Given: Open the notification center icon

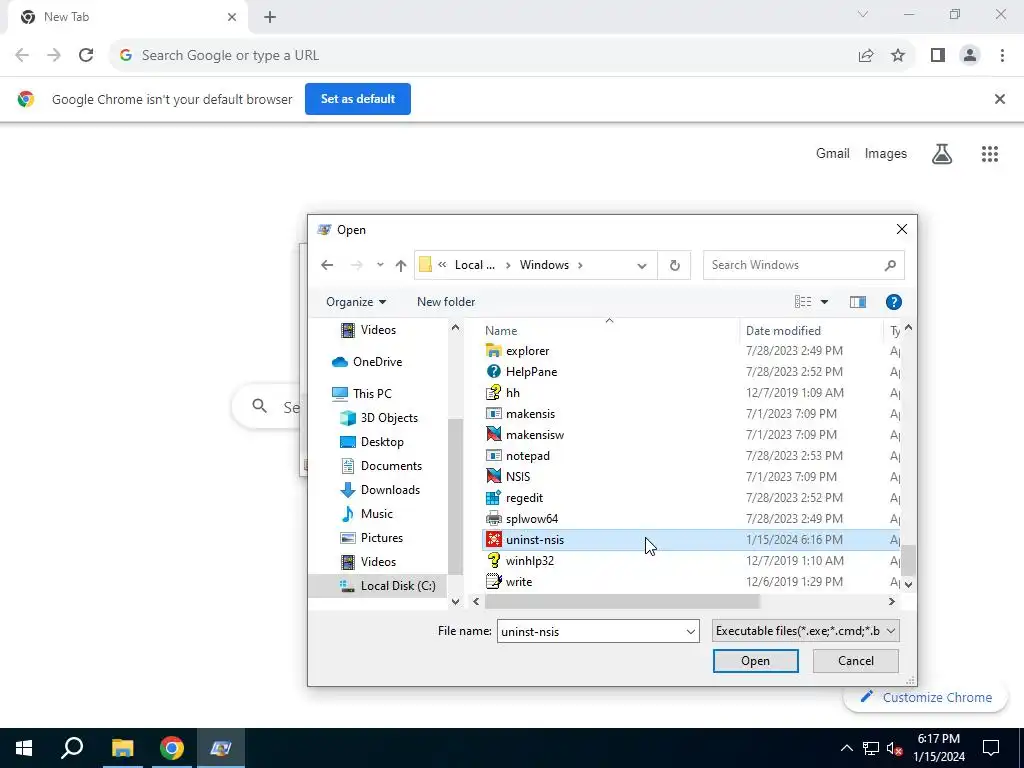Looking at the screenshot, I should [991, 748].
